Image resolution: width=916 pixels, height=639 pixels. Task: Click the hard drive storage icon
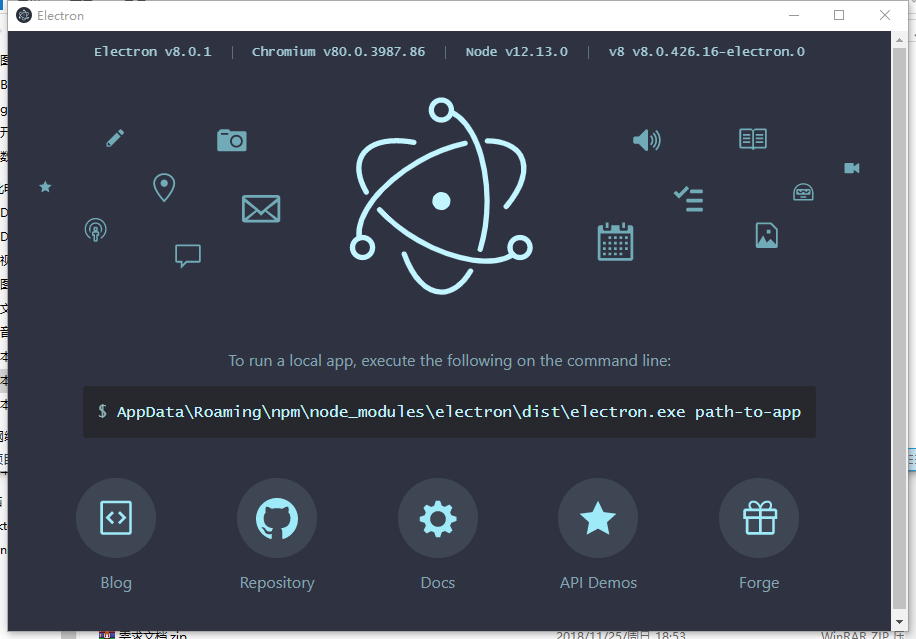[x=803, y=192]
